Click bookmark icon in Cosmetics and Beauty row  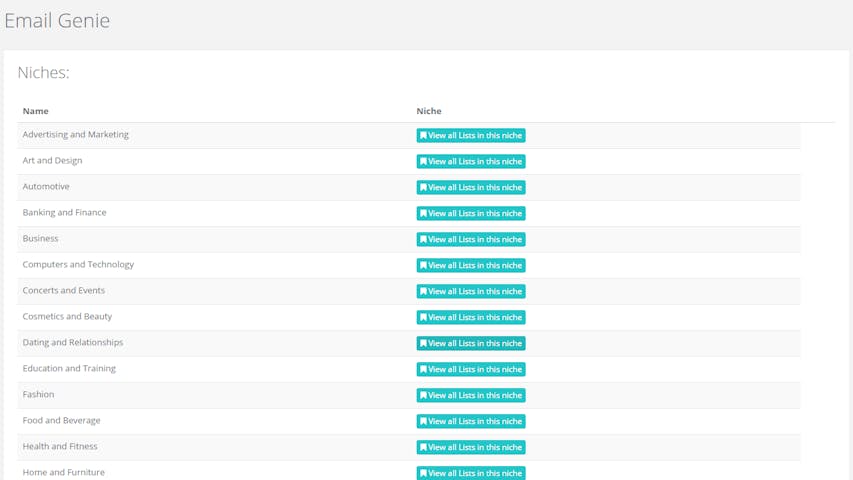click(423, 318)
